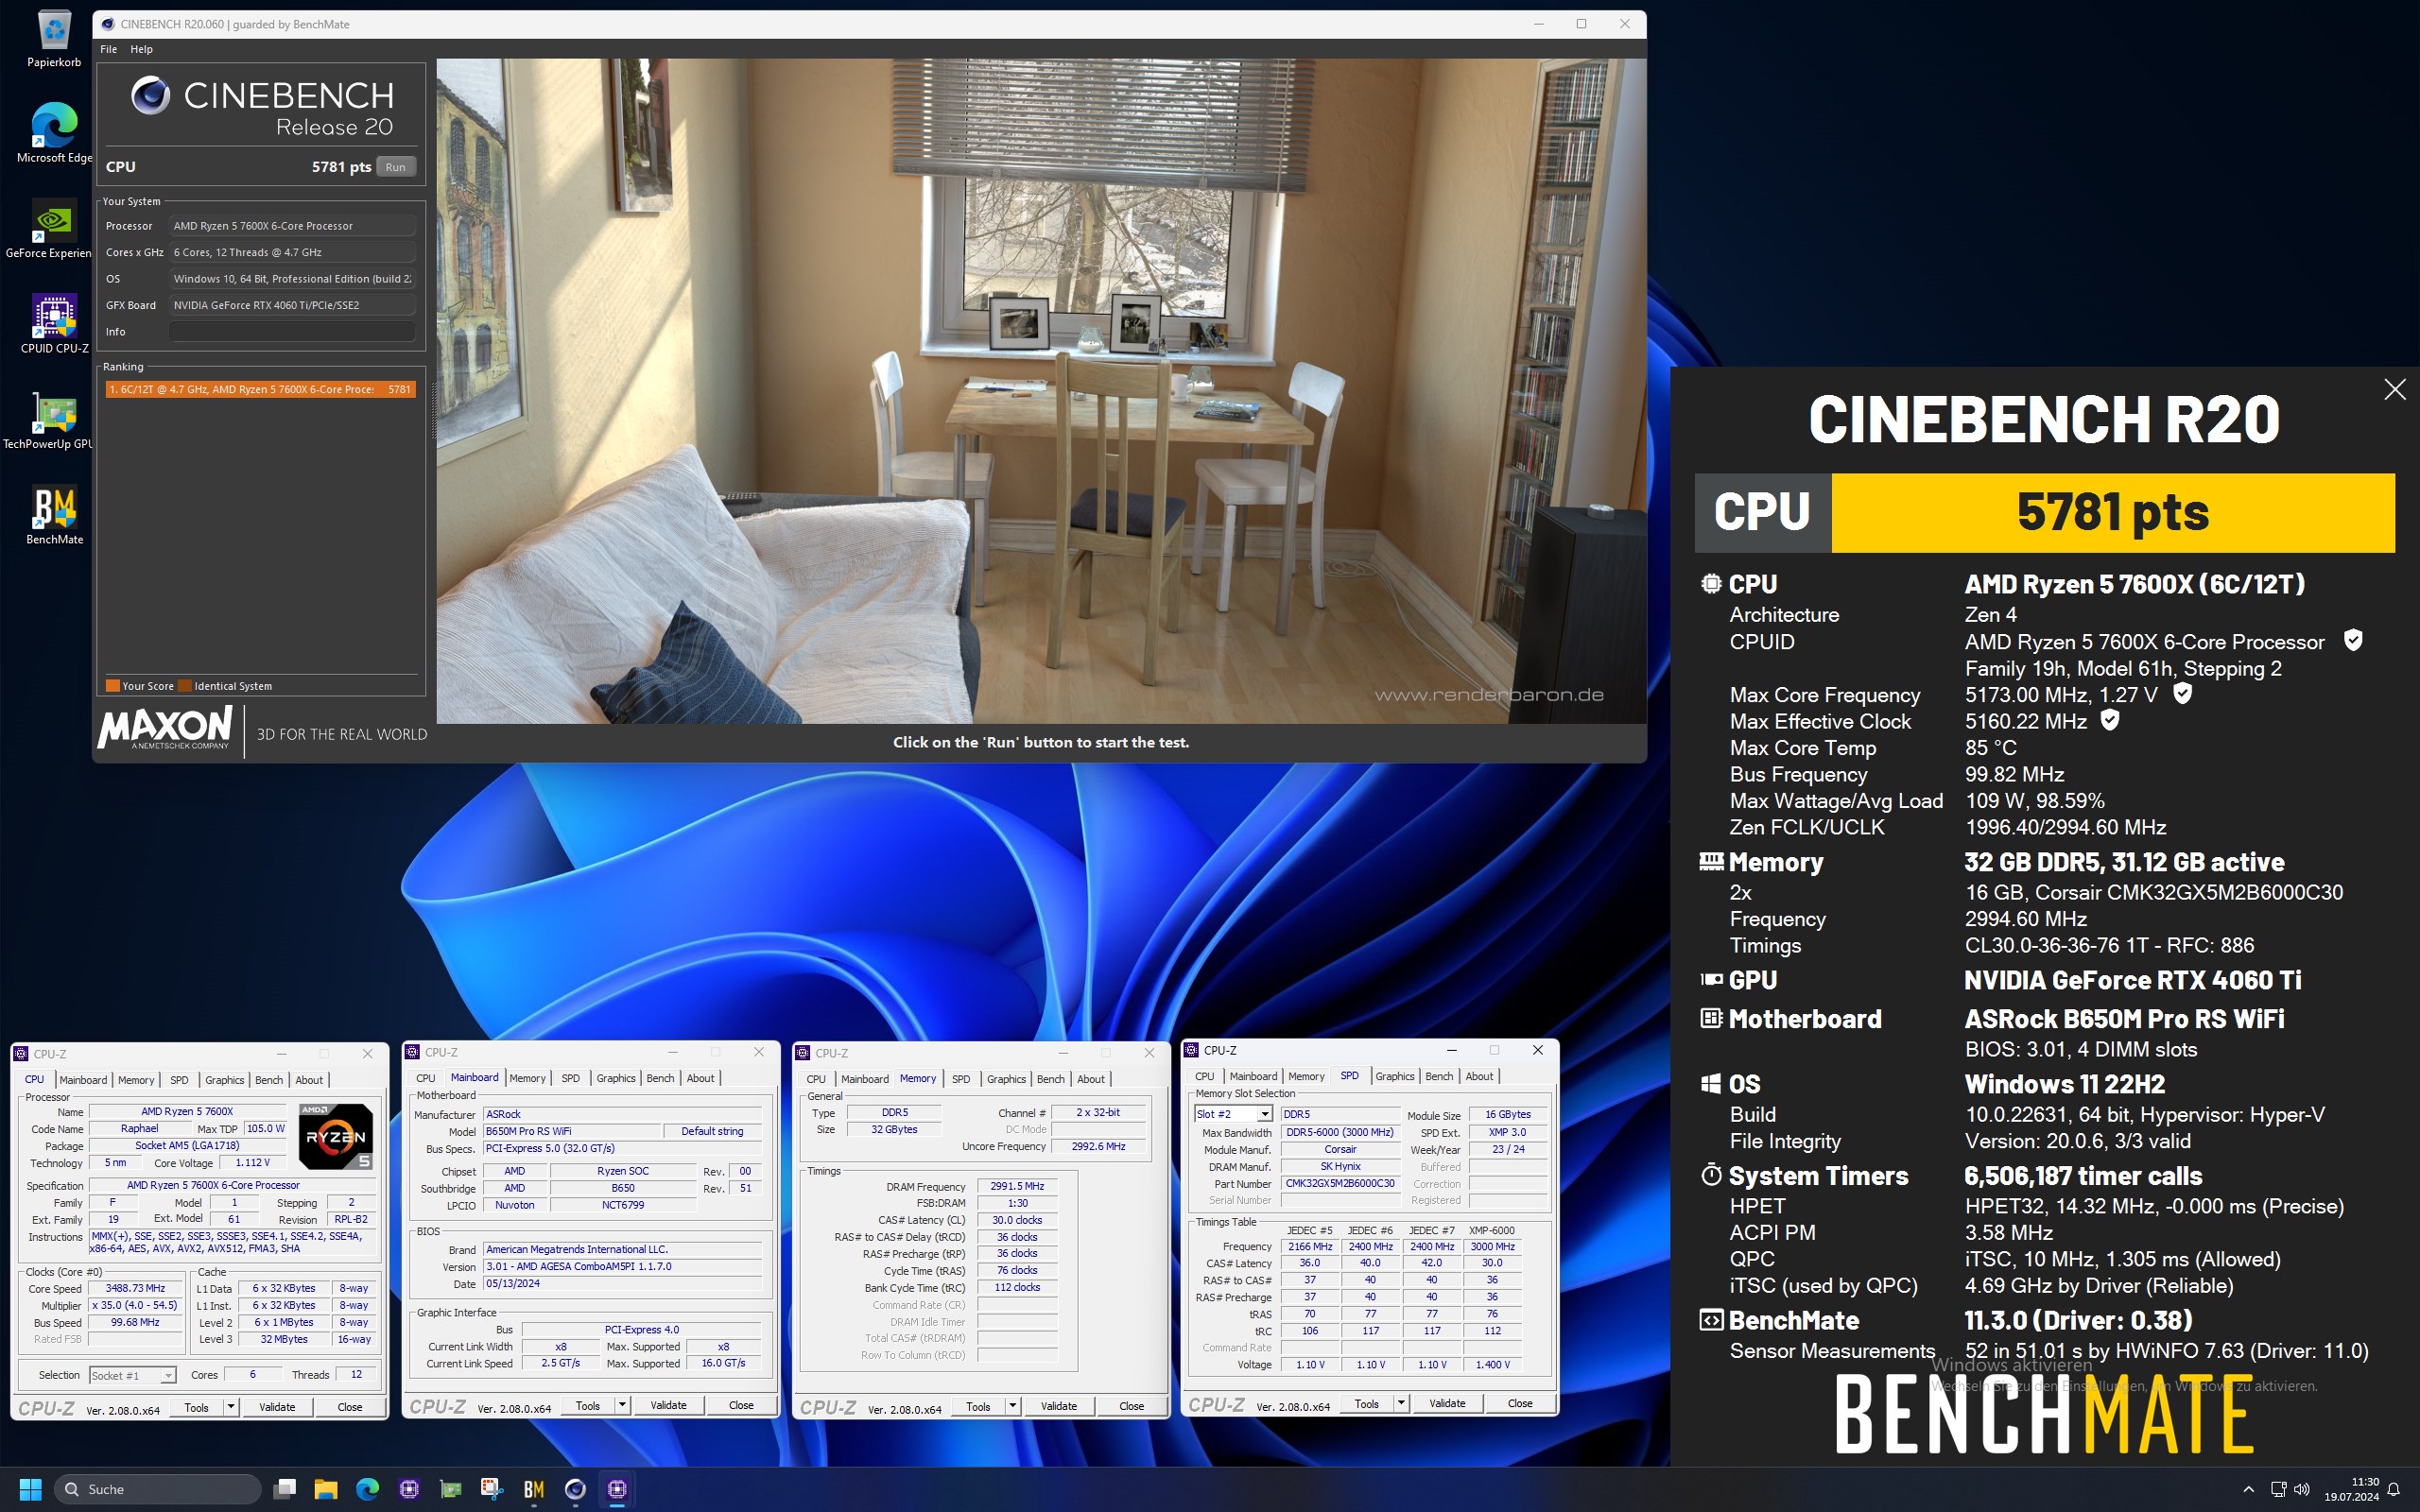This screenshot has height=1512, width=2420.
Task: Click the System Timers clock icon in BenchMate
Action: (x=1711, y=1175)
